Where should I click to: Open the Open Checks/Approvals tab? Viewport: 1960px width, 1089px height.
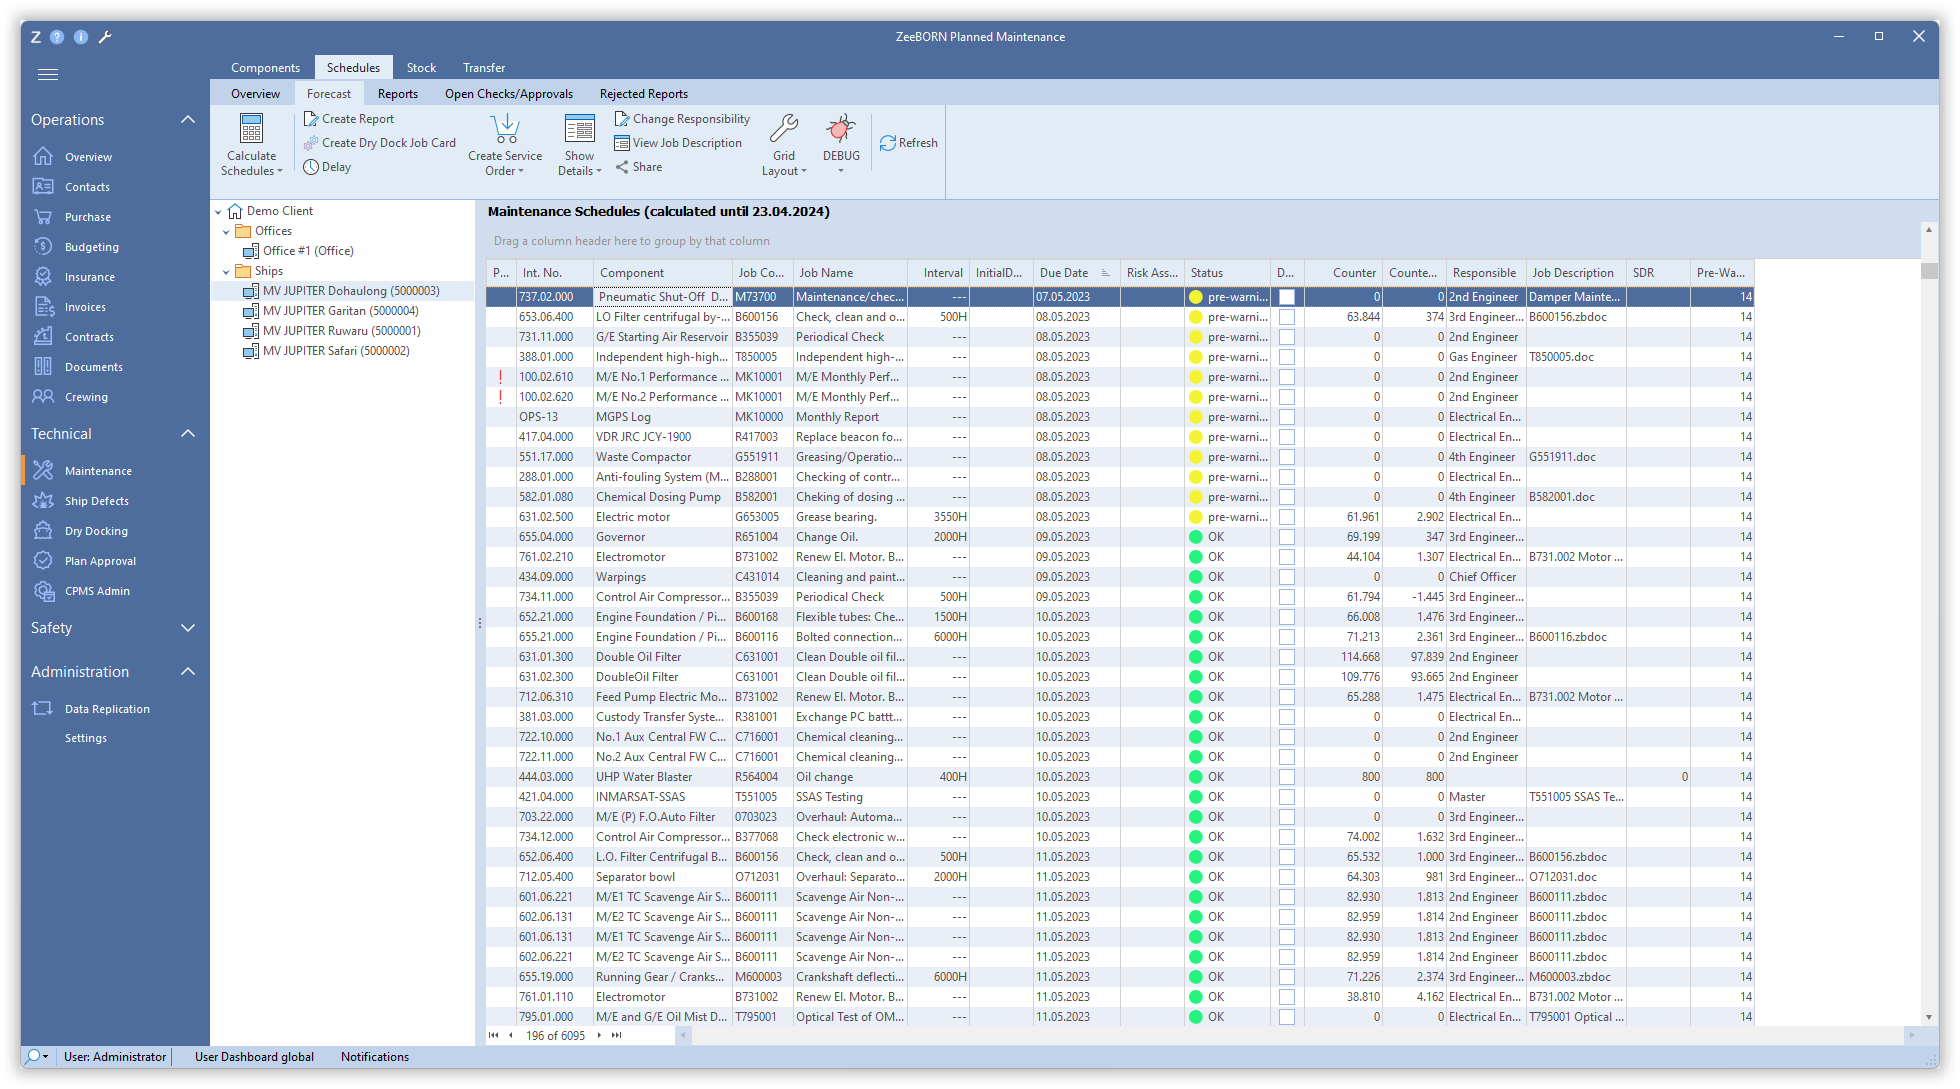tap(508, 94)
